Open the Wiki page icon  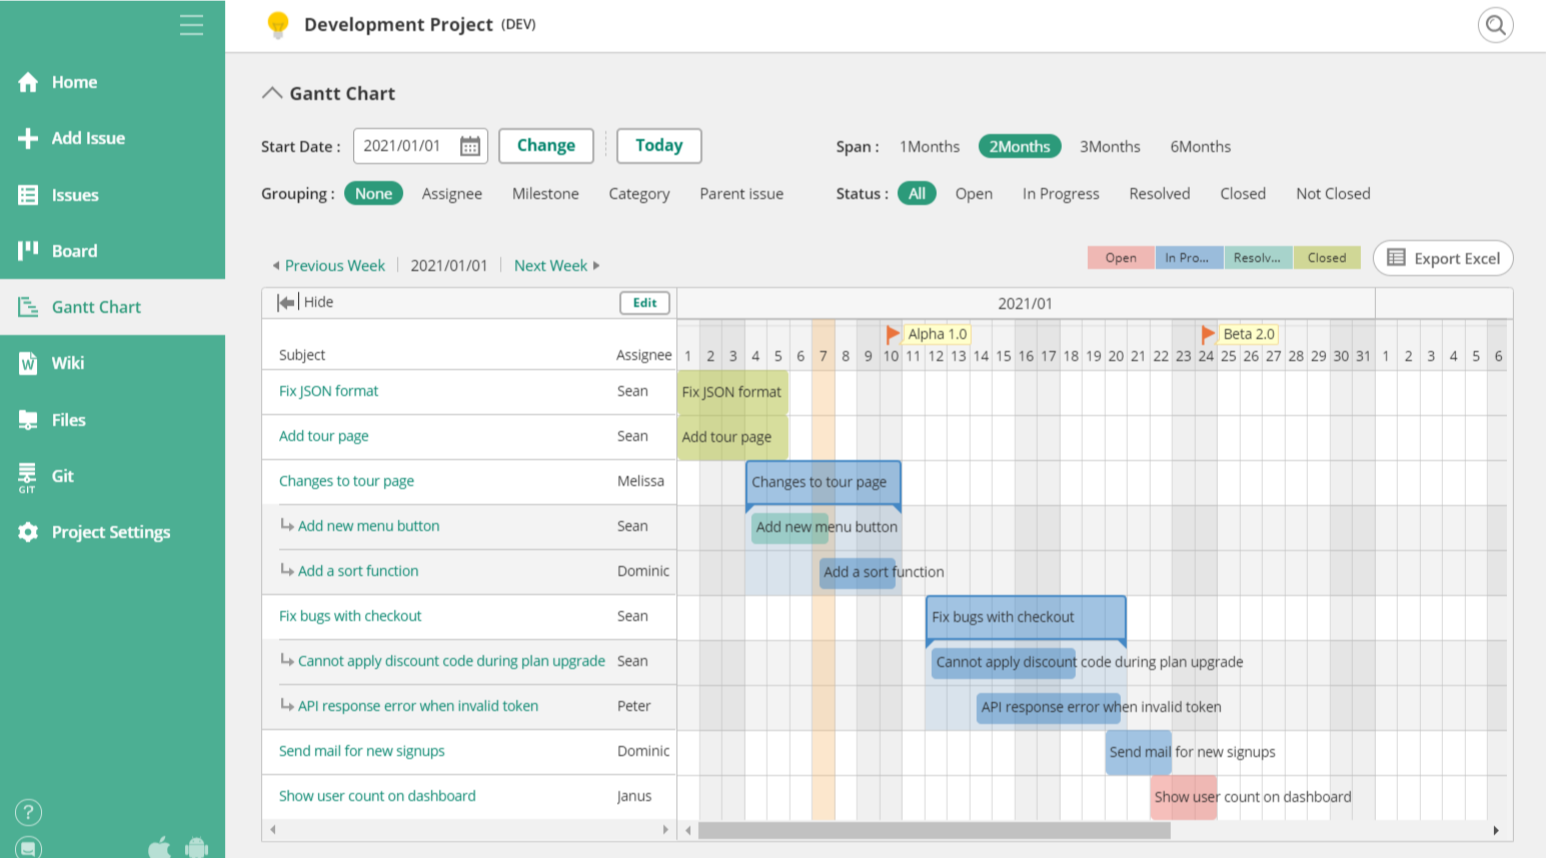(x=27, y=363)
